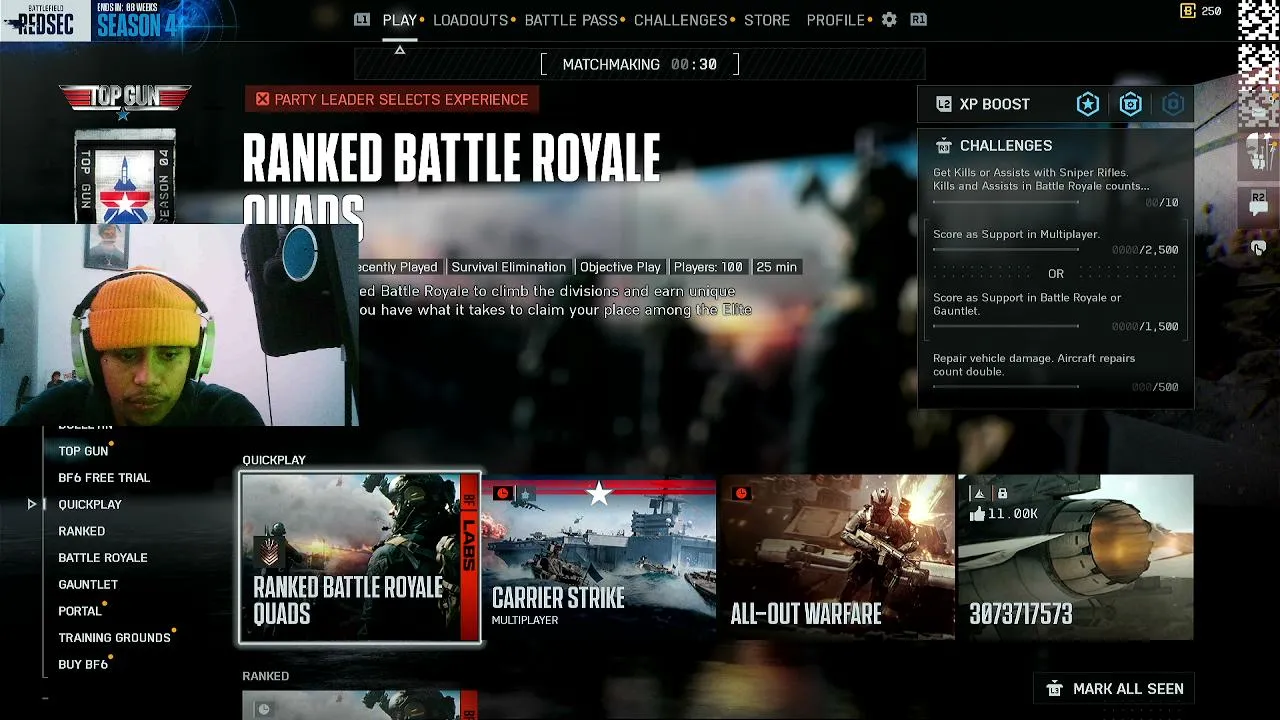Select the Ranked Battle Royale Quads card
This screenshot has height=720, width=1280.
[x=360, y=557]
